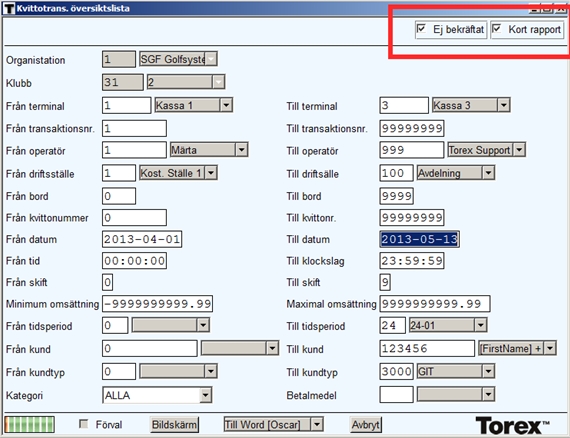Toggle the Ej bekräftat checkbox

click(421, 28)
